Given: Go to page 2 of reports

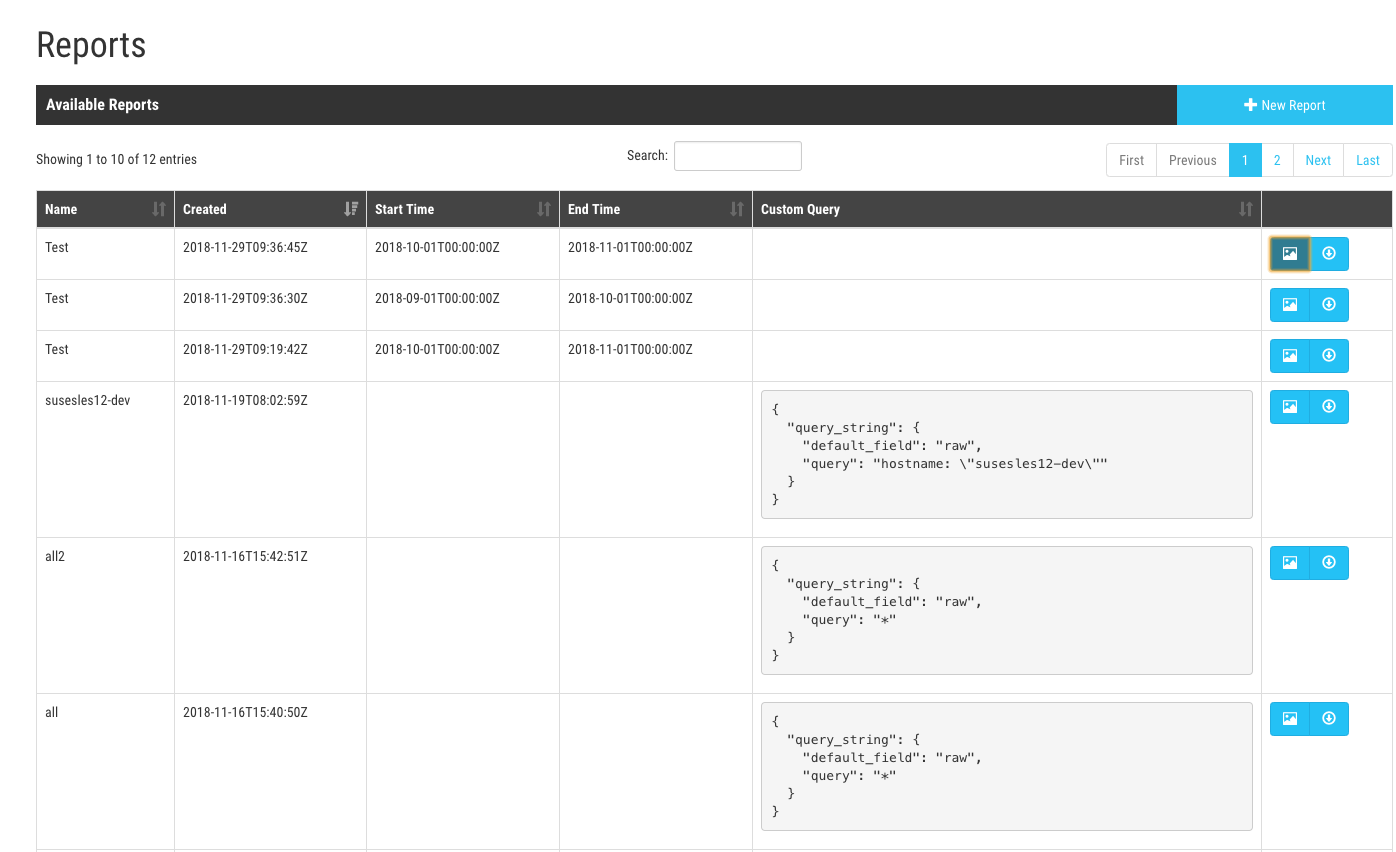Looking at the screenshot, I should [x=1277, y=160].
